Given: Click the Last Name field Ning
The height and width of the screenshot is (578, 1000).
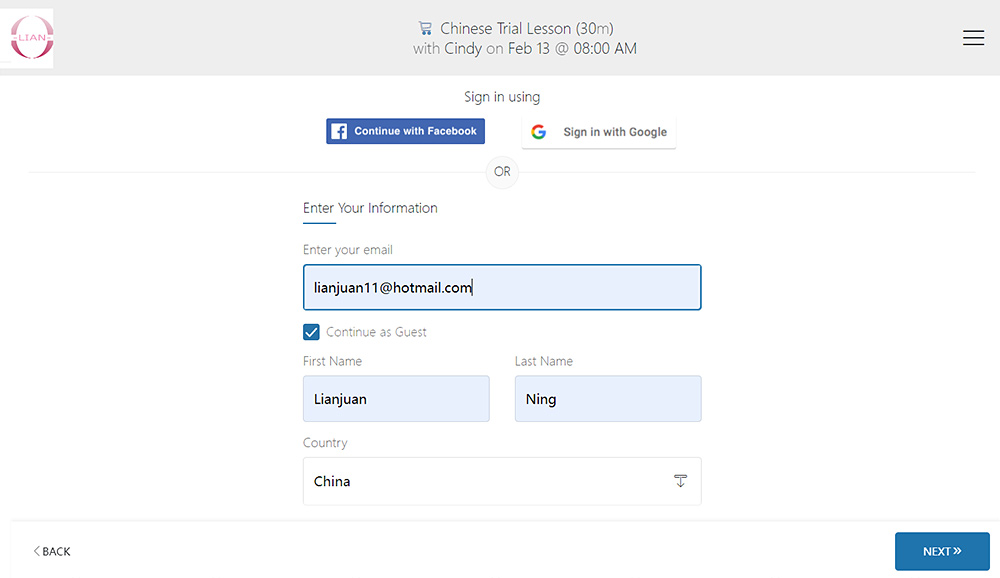Looking at the screenshot, I should pyautogui.click(x=608, y=399).
